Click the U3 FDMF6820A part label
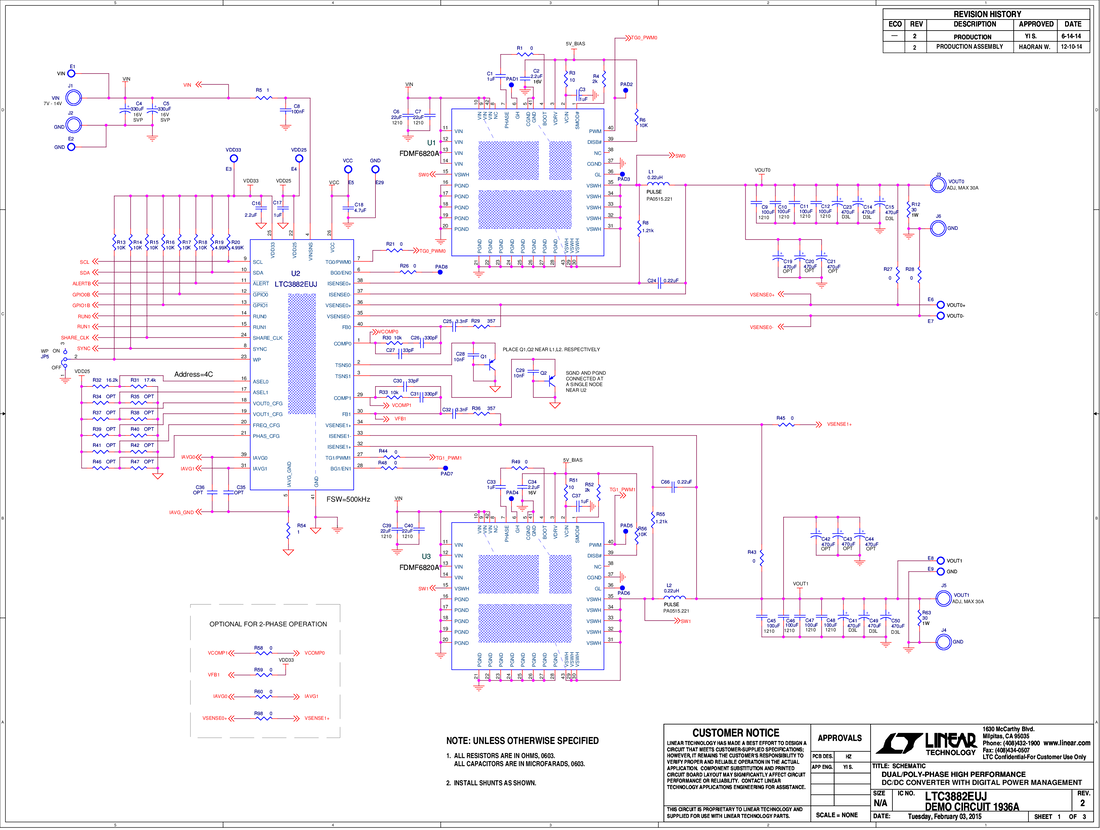The image size is (1100, 830). (420, 567)
